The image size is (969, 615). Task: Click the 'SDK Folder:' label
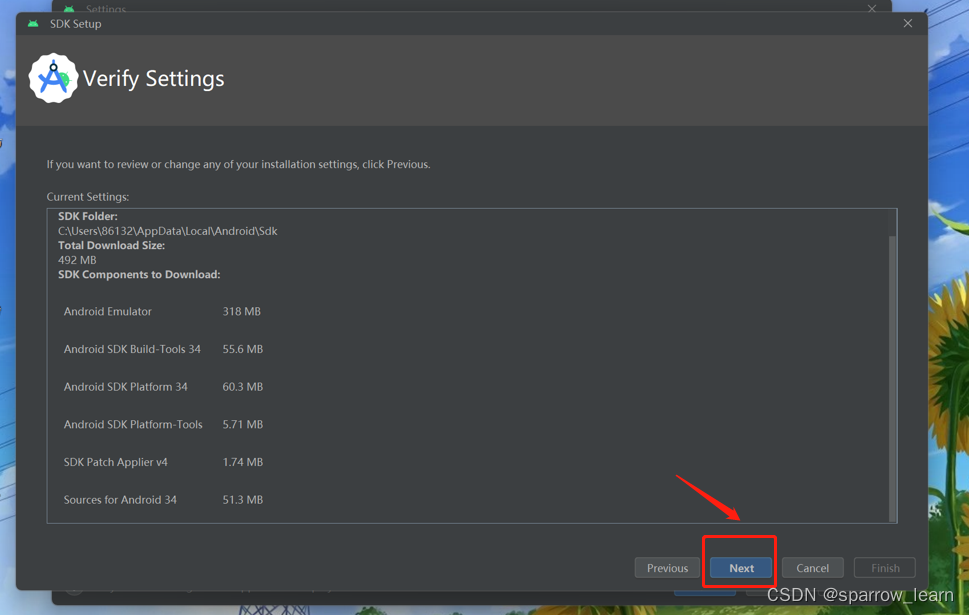[x=88, y=216]
